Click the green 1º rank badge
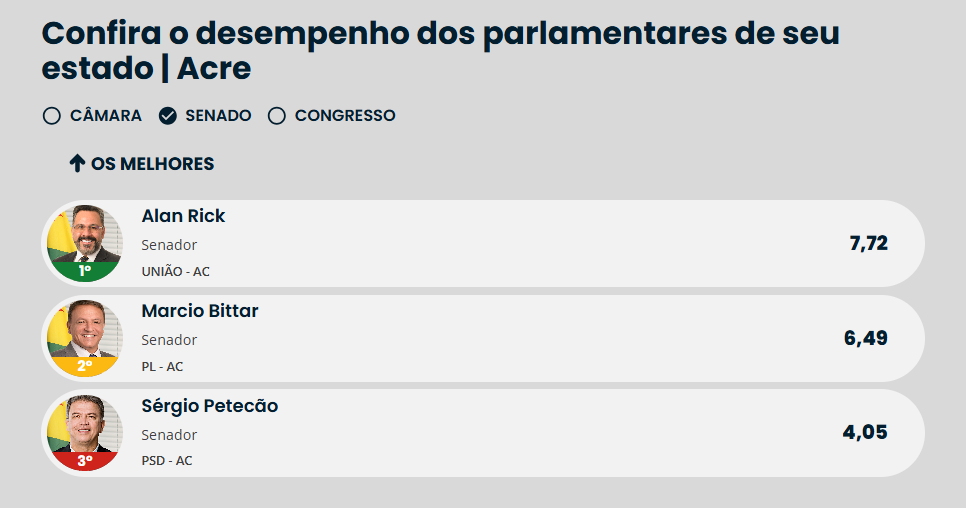Image resolution: width=966 pixels, height=508 pixels. pyautogui.click(x=85, y=270)
